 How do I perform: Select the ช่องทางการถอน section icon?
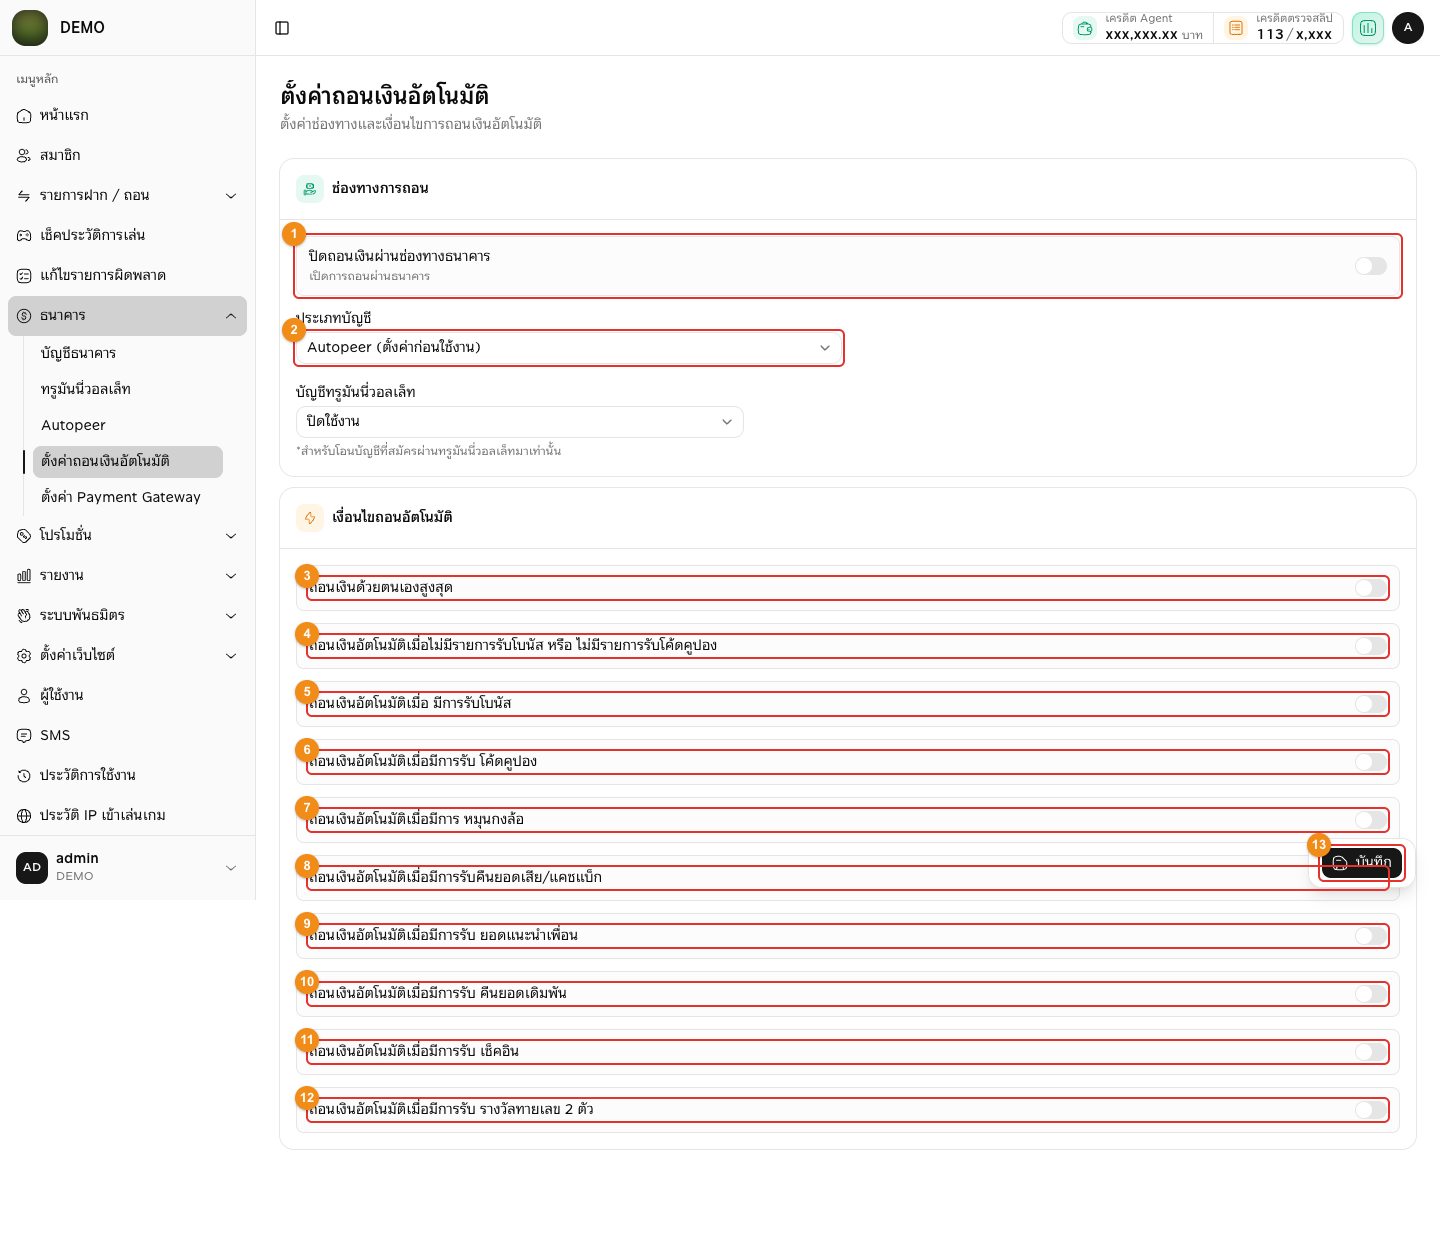[x=310, y=189]
